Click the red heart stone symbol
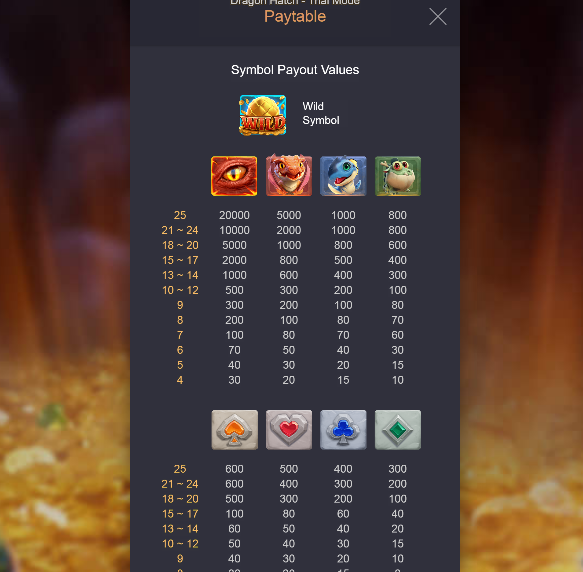Image resolution: width=583 pixels, height=572 pixels. tap(289, 430)
